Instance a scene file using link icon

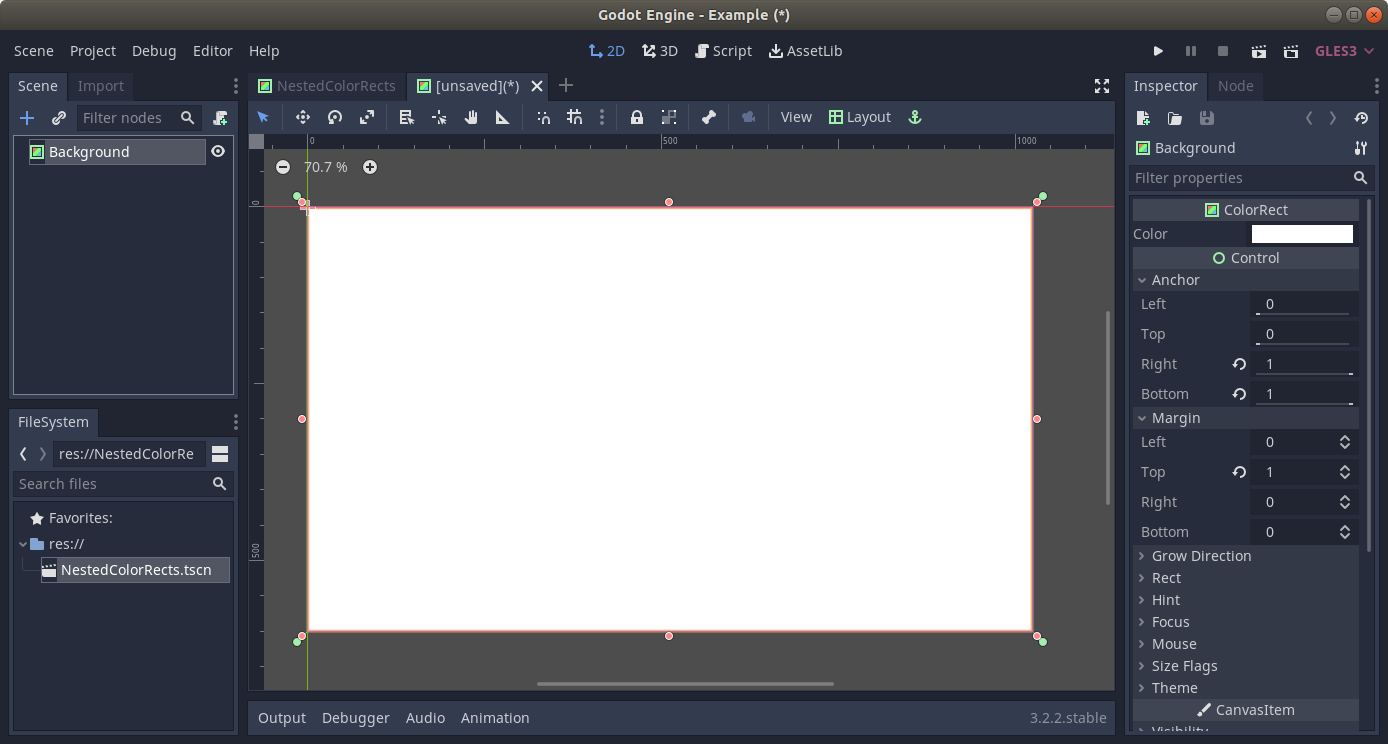click(x=59, y=118)
